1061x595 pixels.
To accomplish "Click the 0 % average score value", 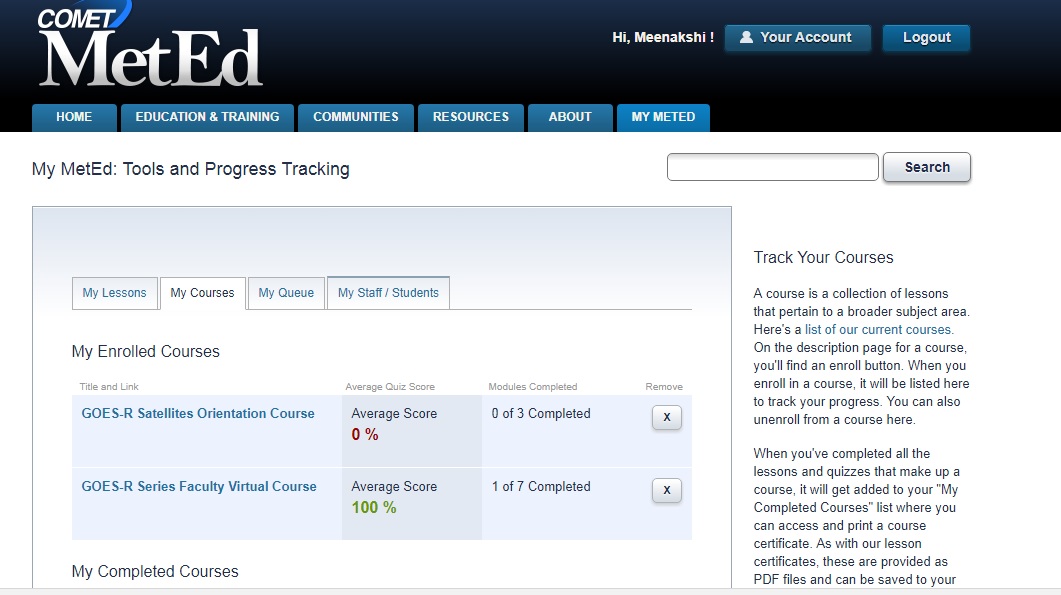I will tap(365, 435).
